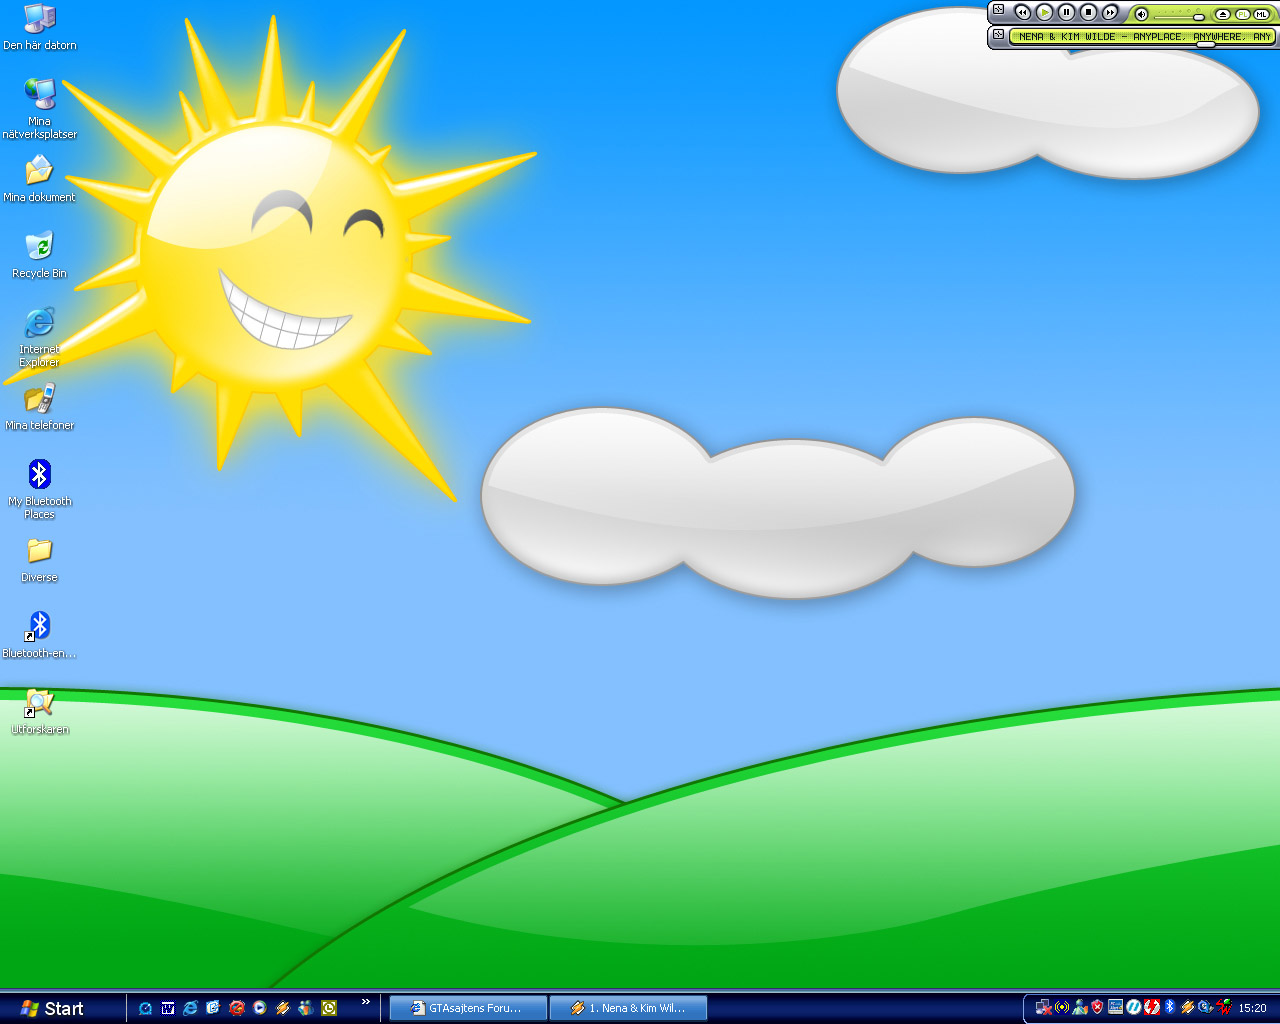Open My Bluetooth Places icon
The height and width of the screenshot is (1024, 1280).
39,489
